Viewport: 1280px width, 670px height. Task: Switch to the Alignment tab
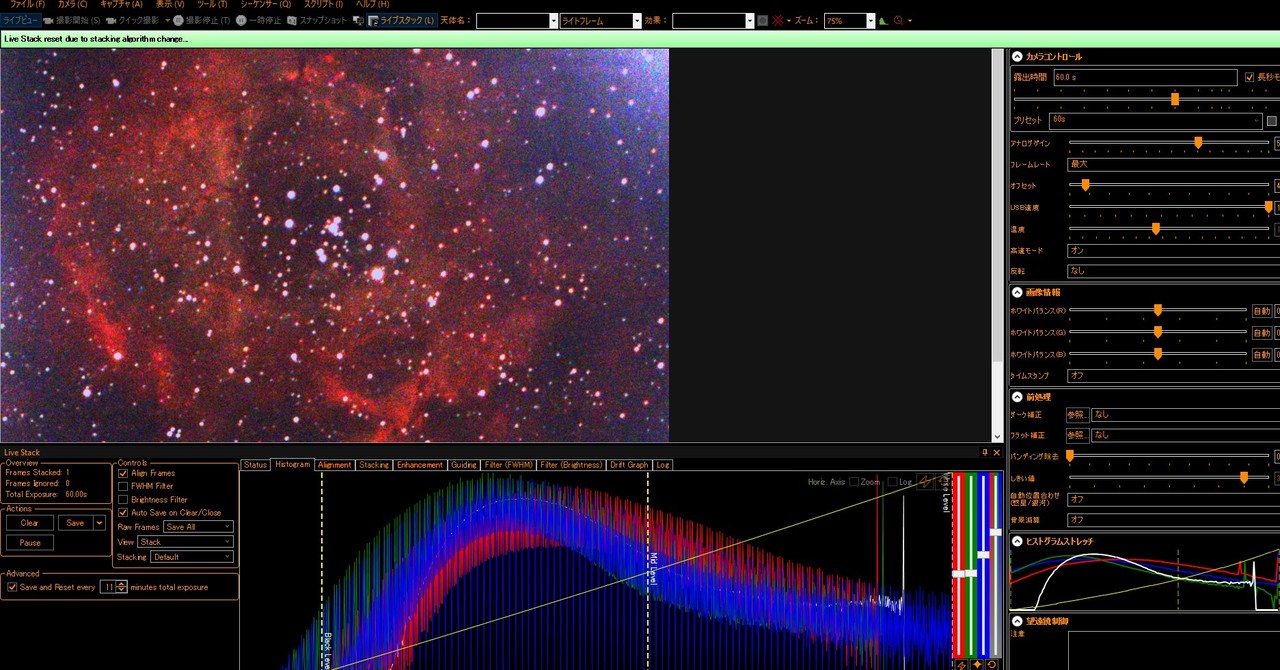pyautogui.click(x=334, y=465)
